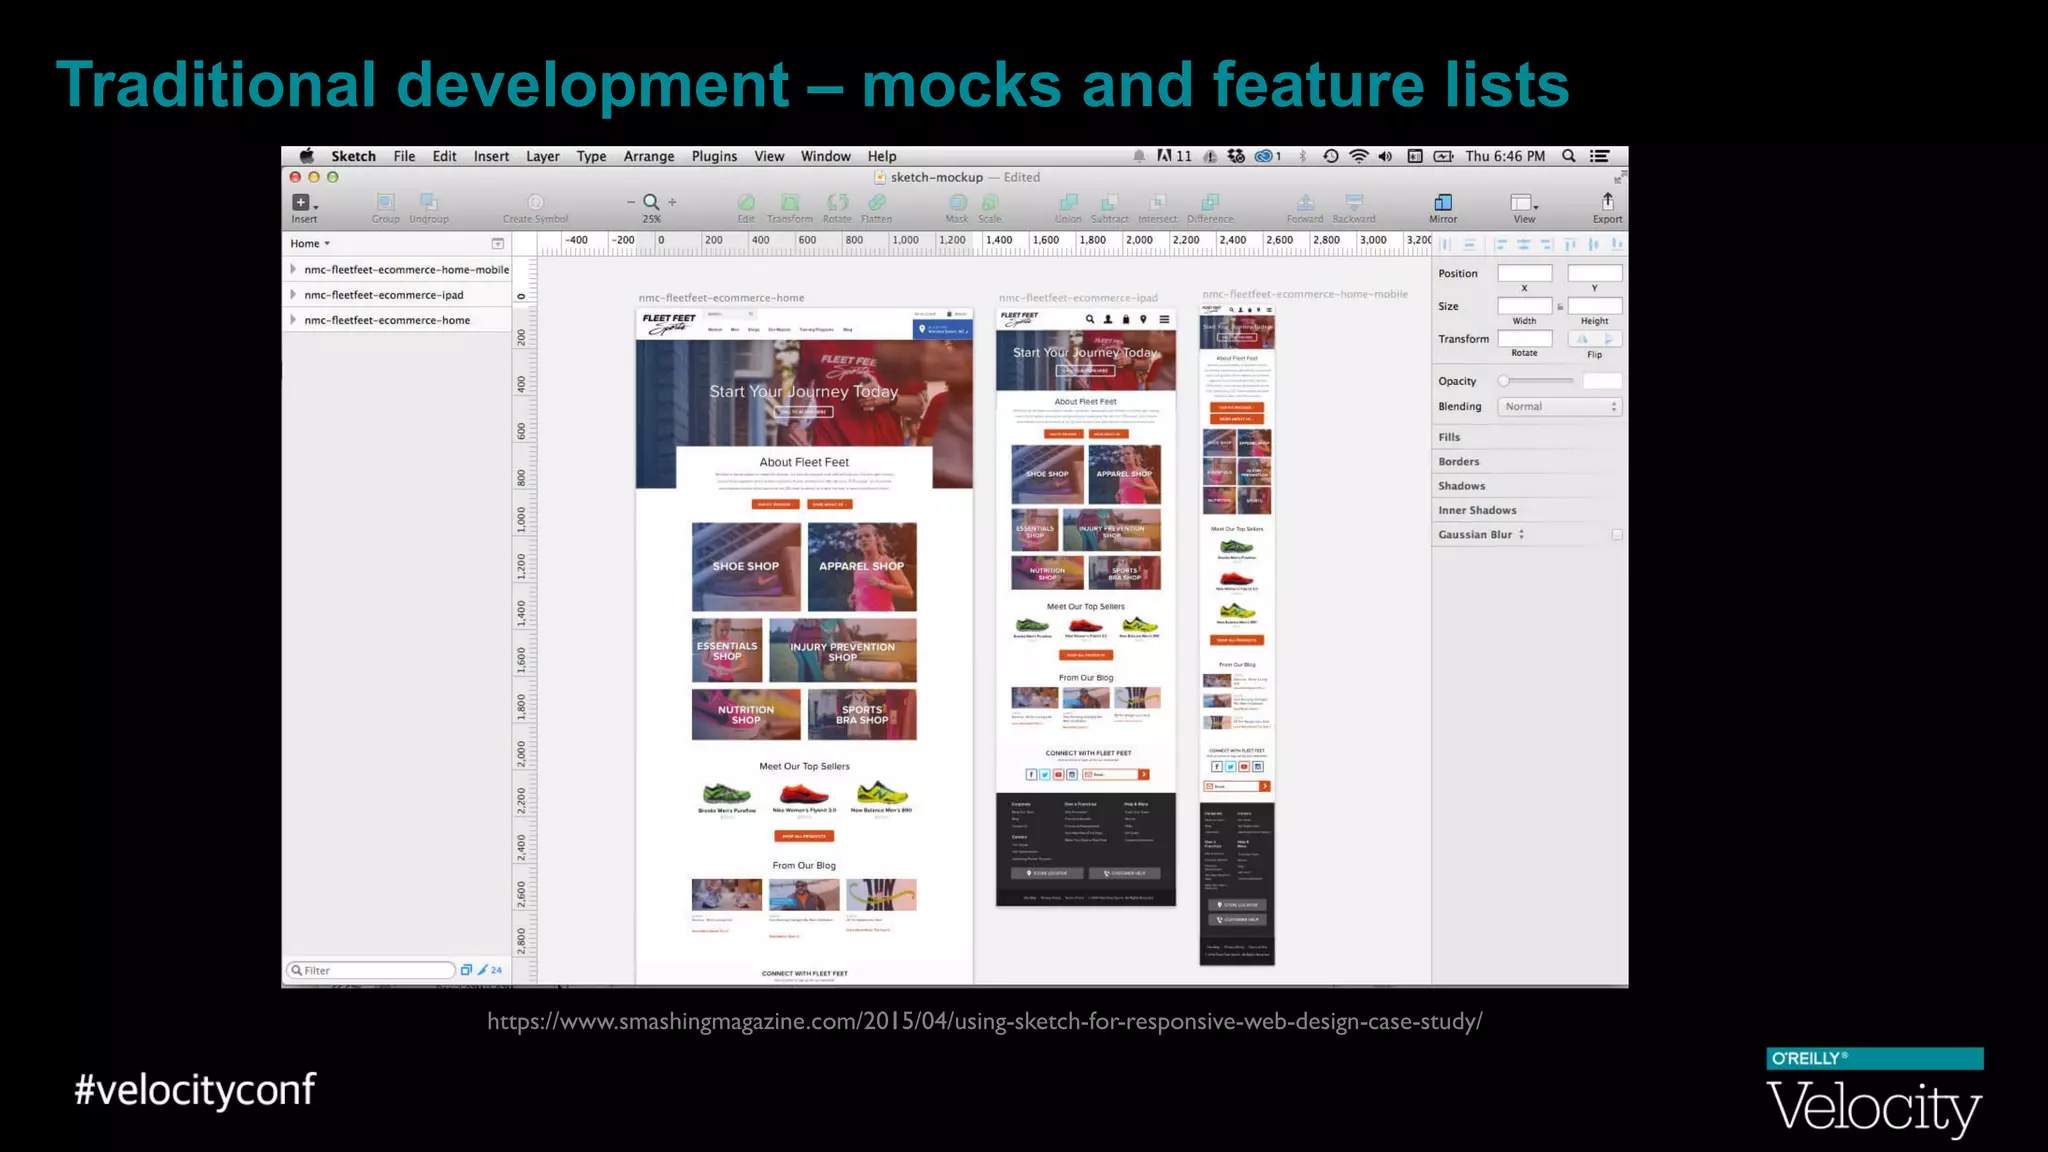Toggle the layer list filter copy icon
Screen dimensions: 2048x1152
pos(466,970)
